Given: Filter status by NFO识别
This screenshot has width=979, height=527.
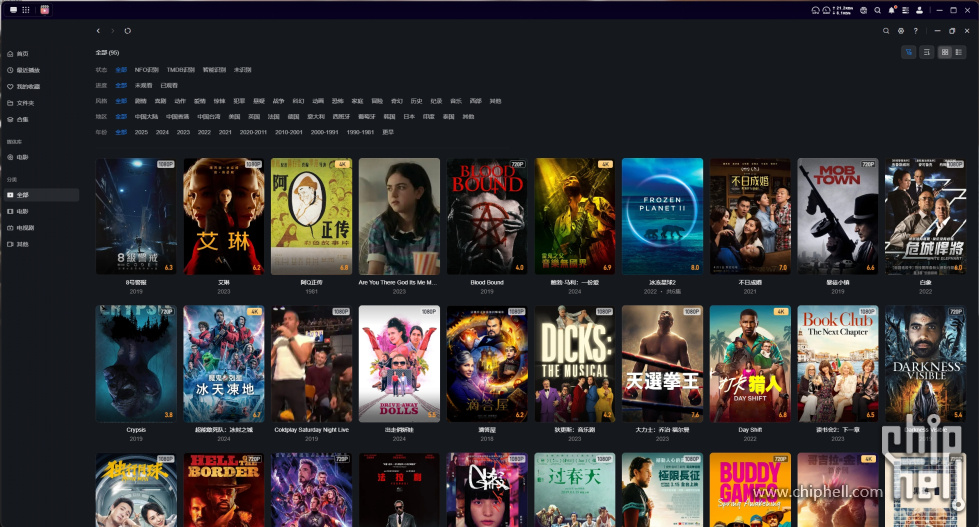Looking at the screenshot, I should click(146, 70).
